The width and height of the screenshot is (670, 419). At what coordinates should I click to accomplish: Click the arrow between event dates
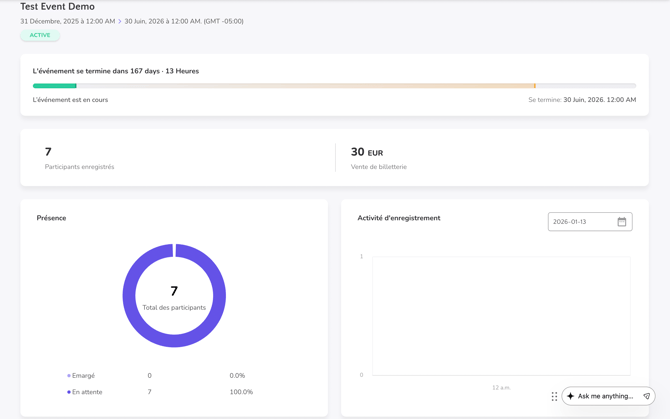[x=120, y=21]
